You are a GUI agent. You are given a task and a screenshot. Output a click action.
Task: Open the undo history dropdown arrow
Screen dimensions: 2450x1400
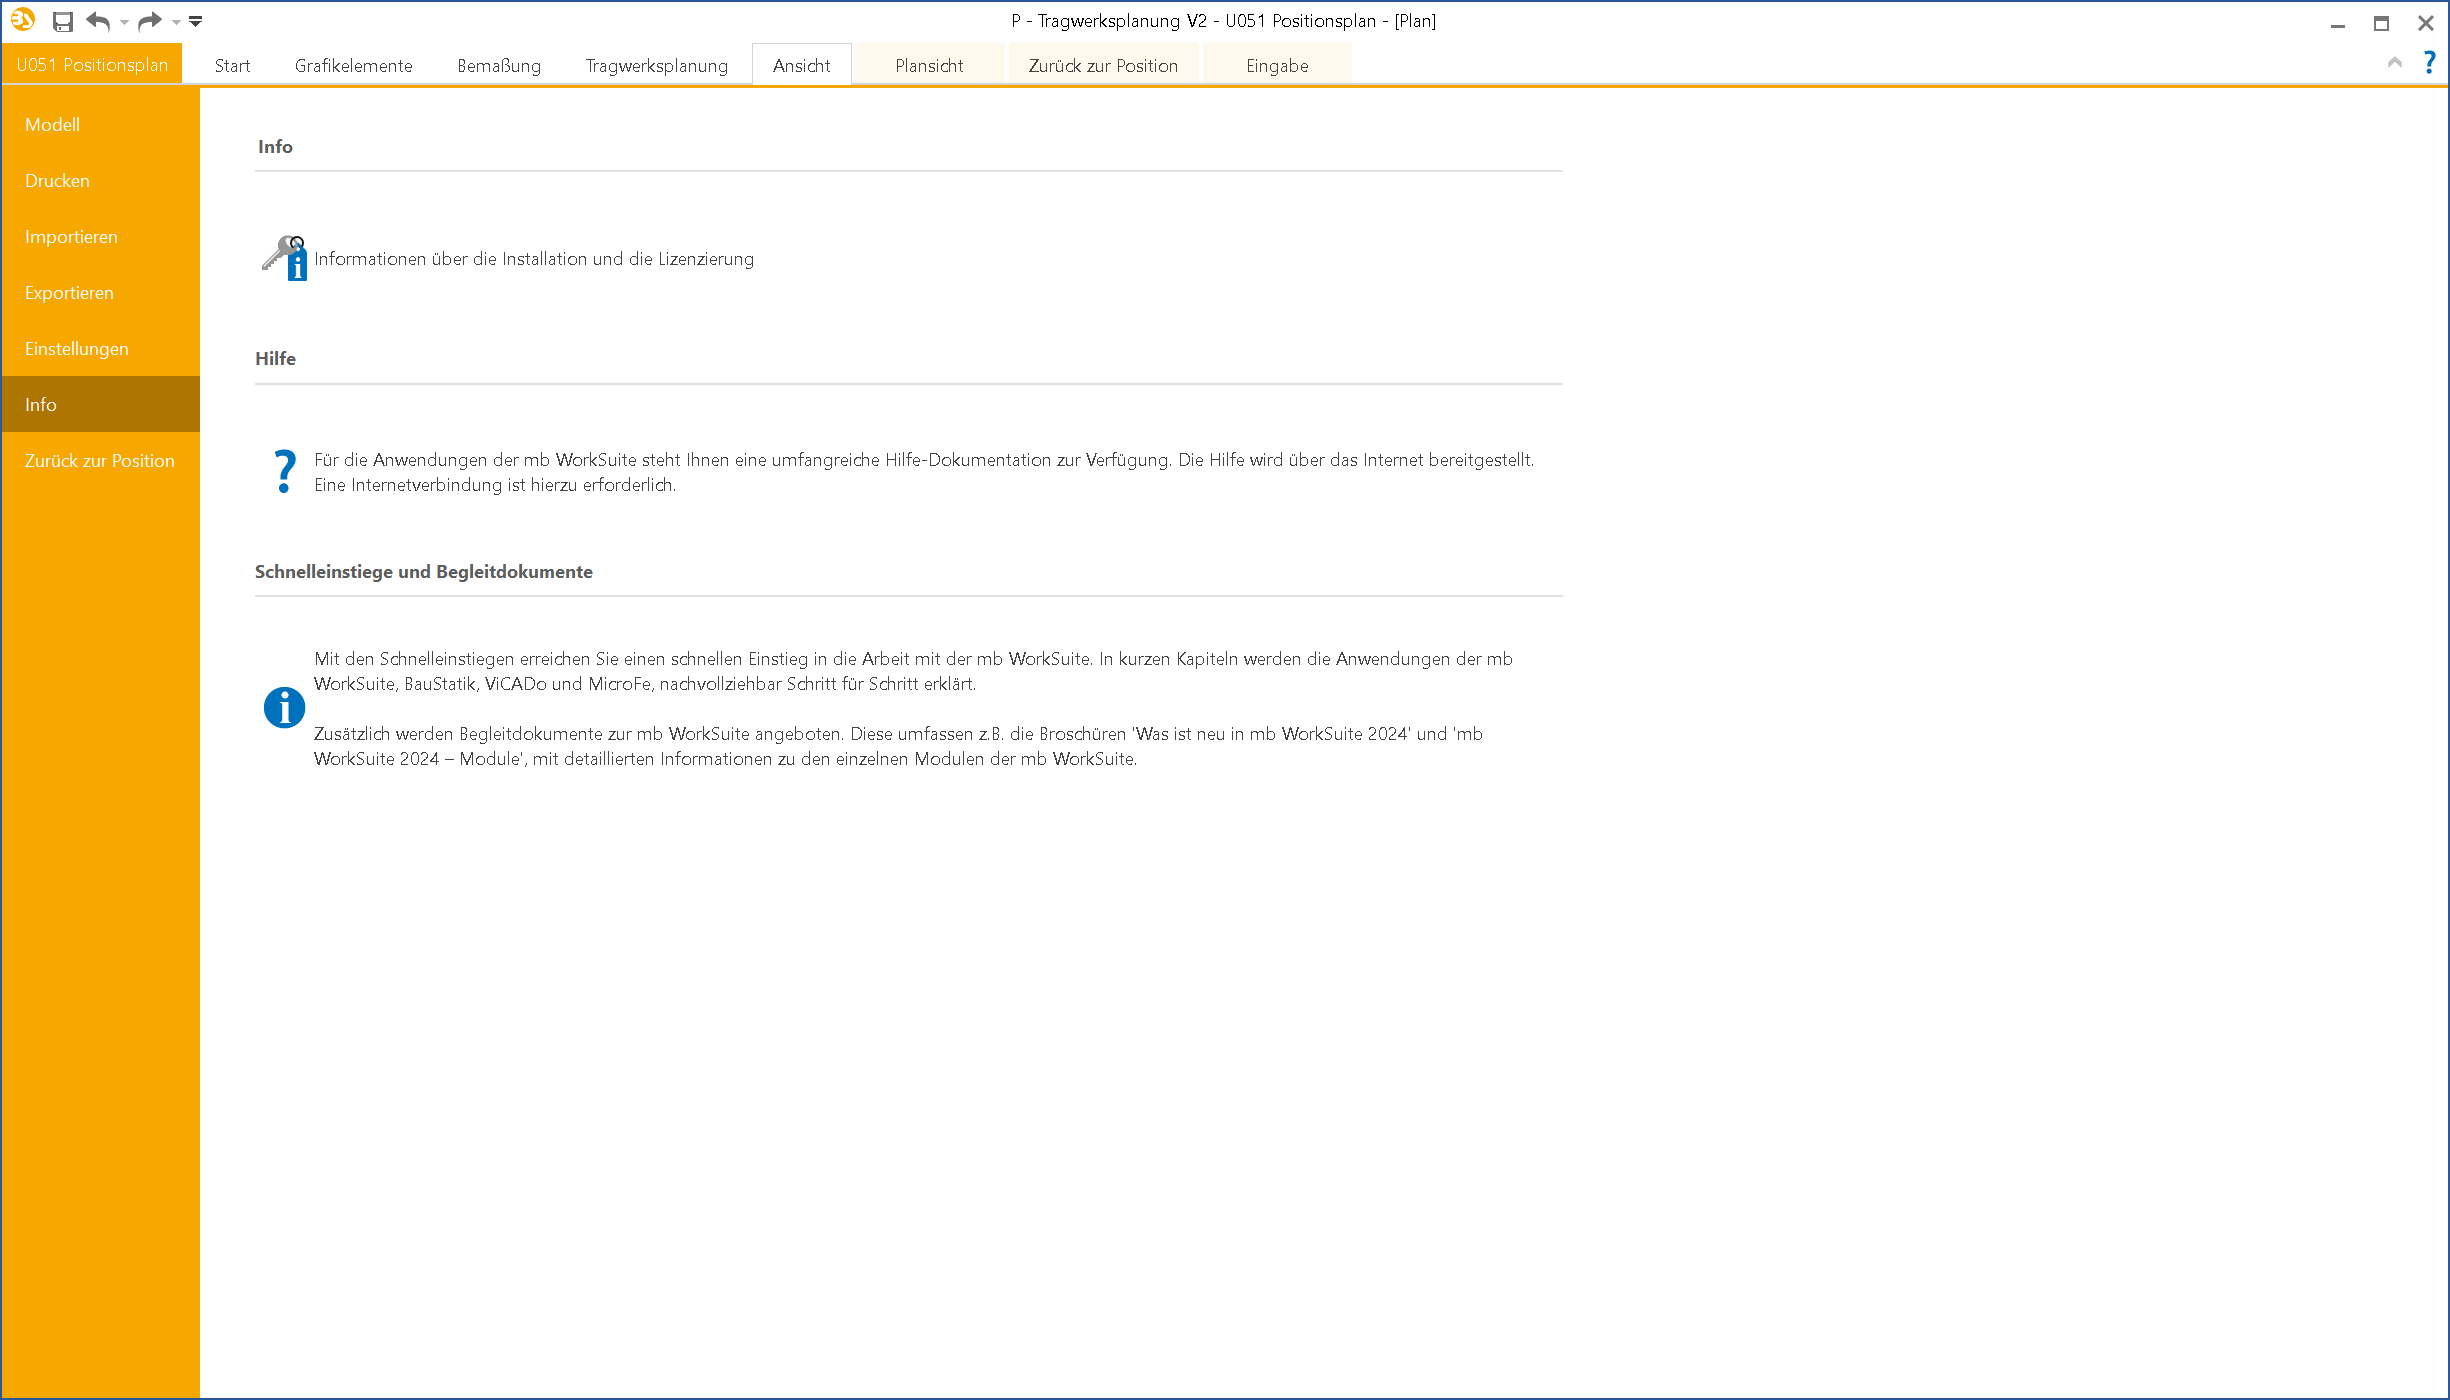(125, 22)
